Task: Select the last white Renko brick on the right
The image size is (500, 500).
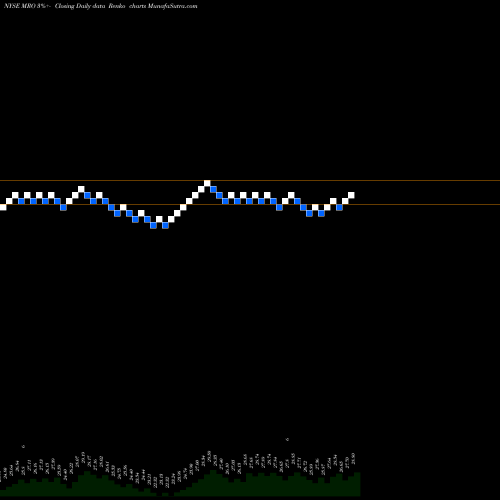Action: [351, 195]
